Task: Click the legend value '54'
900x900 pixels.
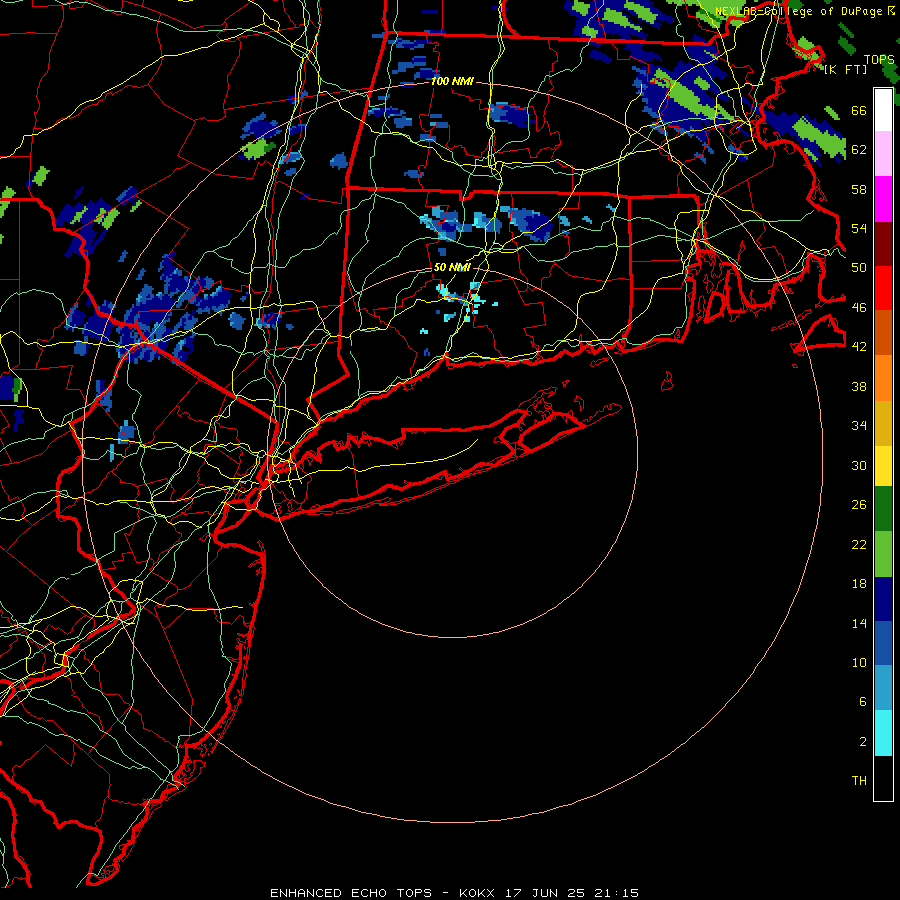Action: tap(859, 228)
